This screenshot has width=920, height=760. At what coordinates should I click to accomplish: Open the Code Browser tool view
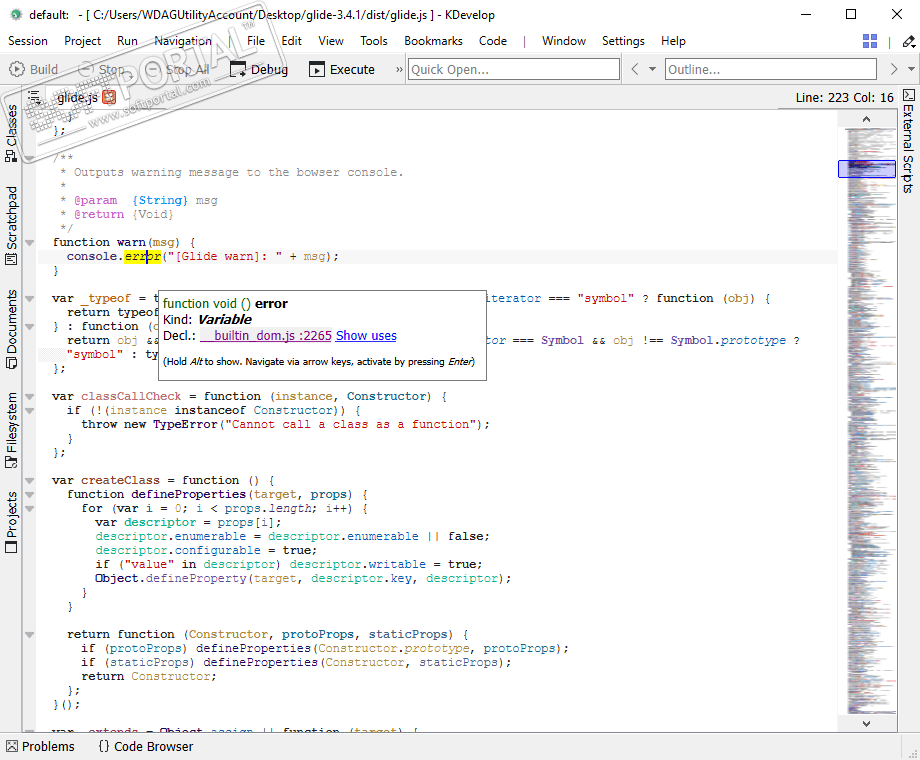pyautogui.click(x=145, y=746)
